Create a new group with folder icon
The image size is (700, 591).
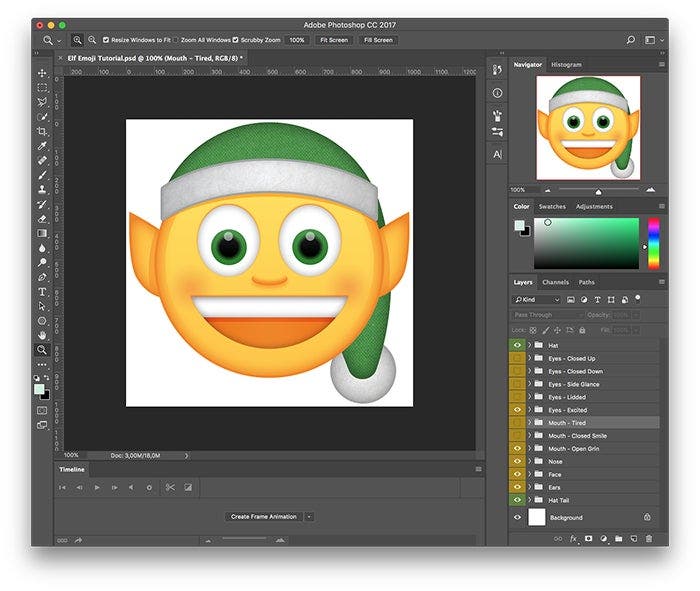[x=618, y=538]
